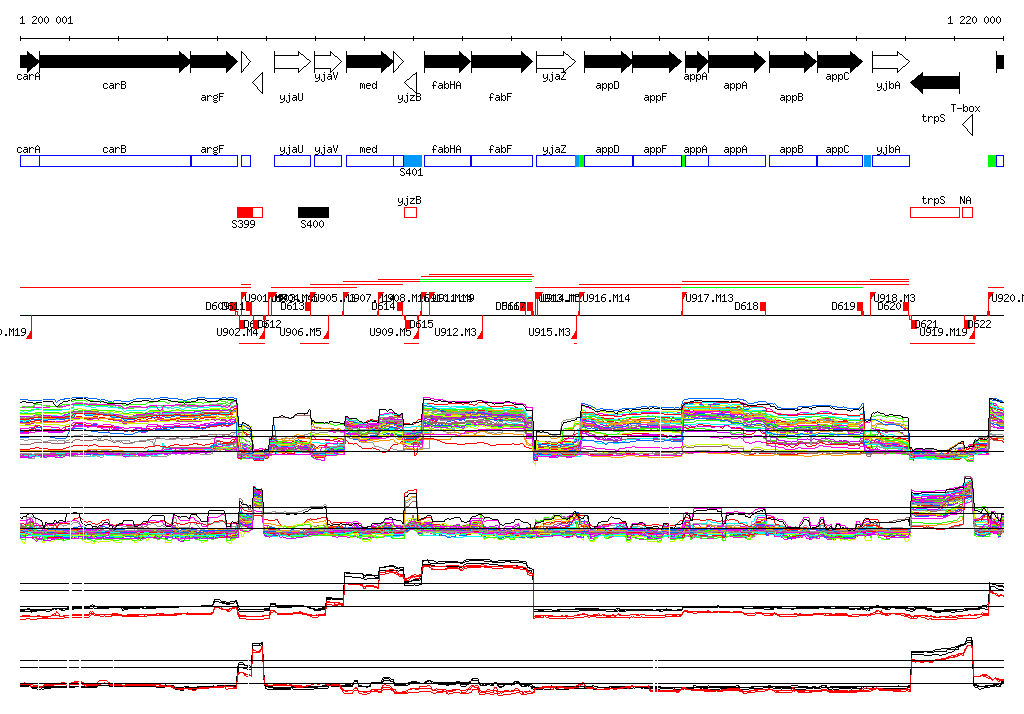Click the blue-outlined med annotation box

tap(370, 161)
